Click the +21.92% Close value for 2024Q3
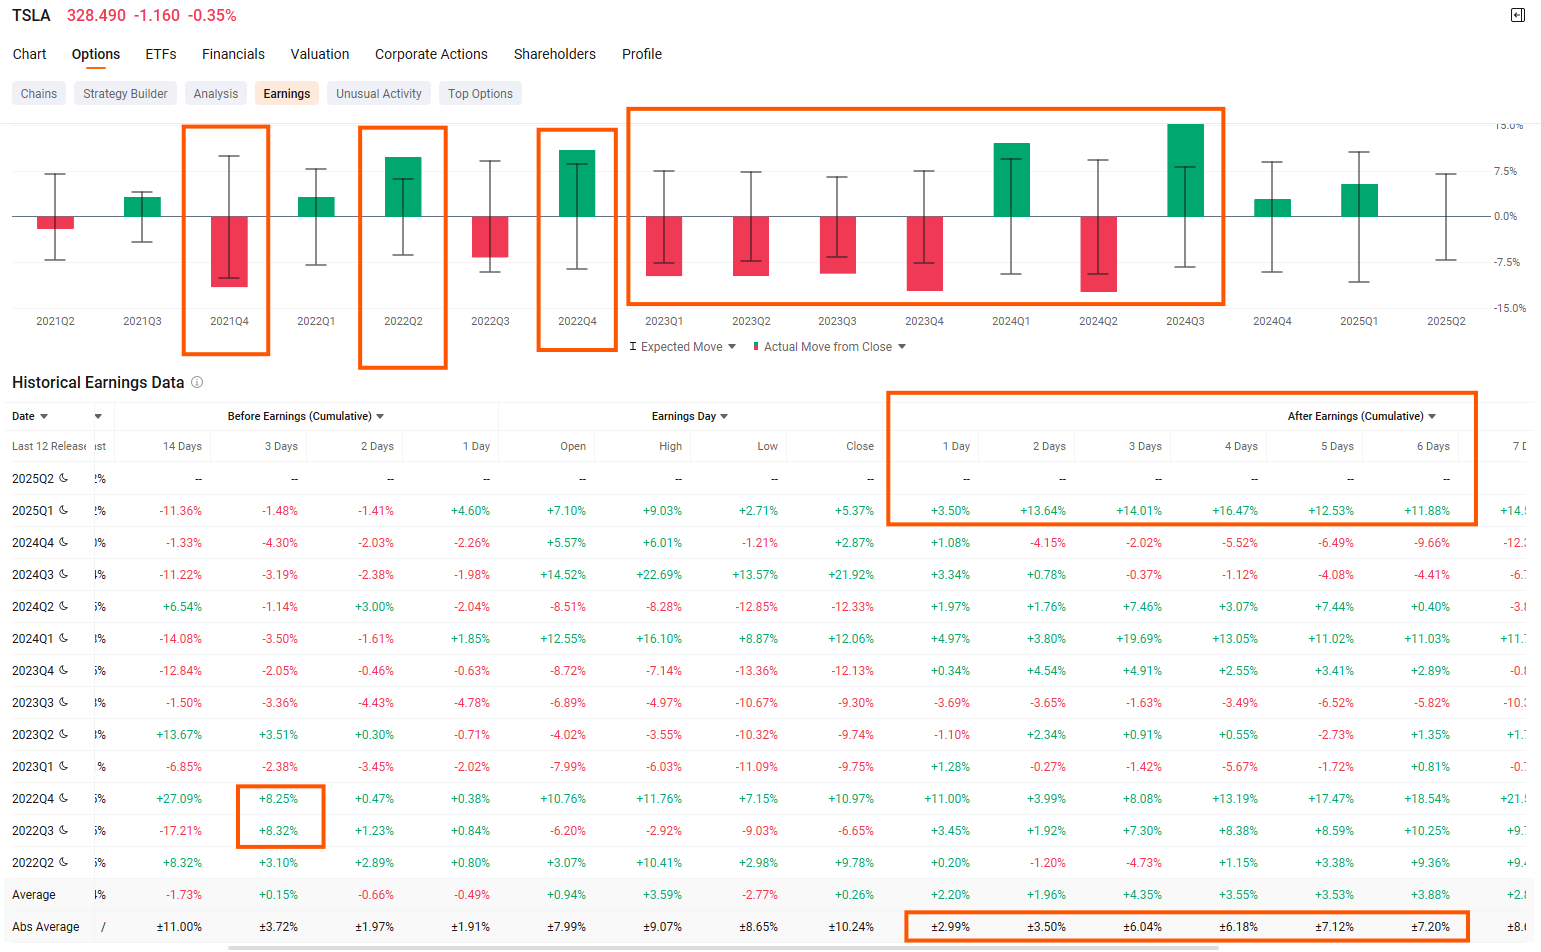 (x=851, y=575)
